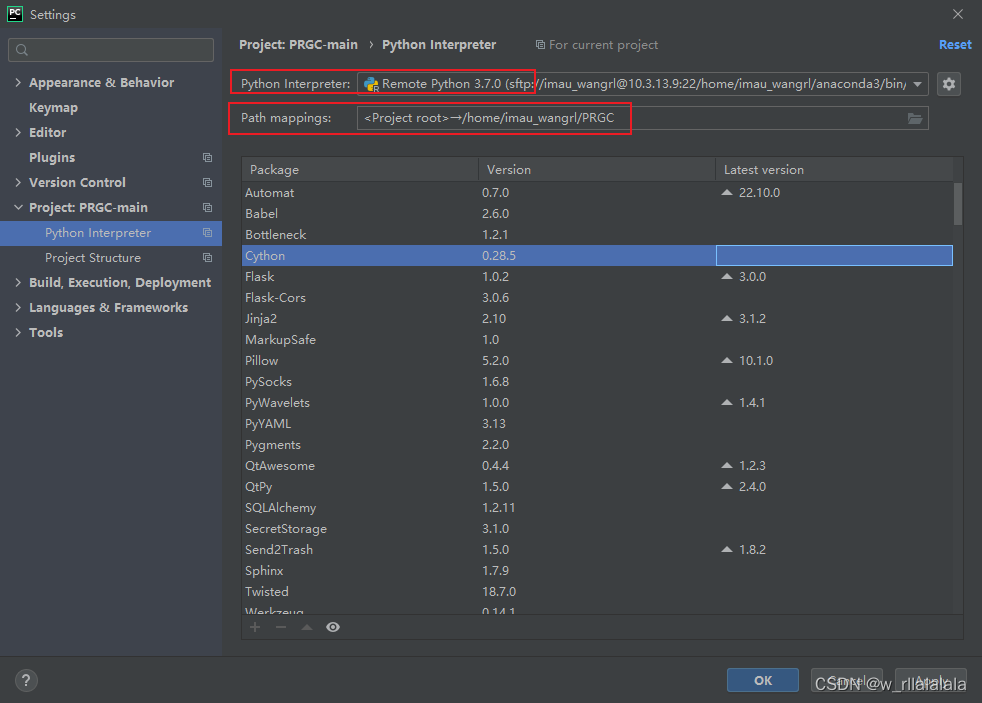982x703 pixels.
Task: Click the help question mark button
Action: point(26,680)
